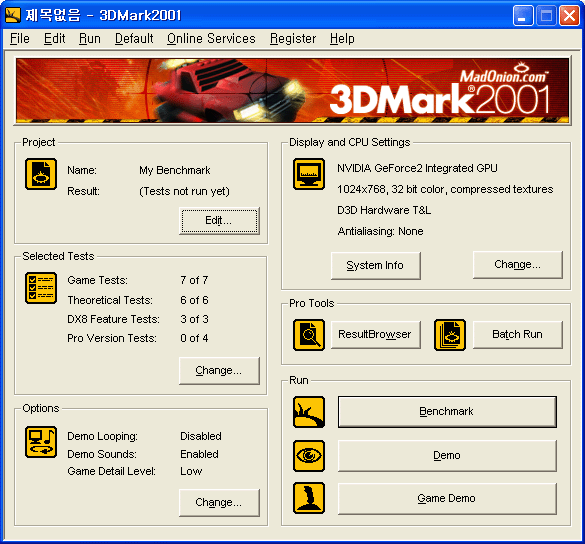The image size is (585, 544).
Task: Click the Edit... button in Project
Action: (x=219, y=221)
